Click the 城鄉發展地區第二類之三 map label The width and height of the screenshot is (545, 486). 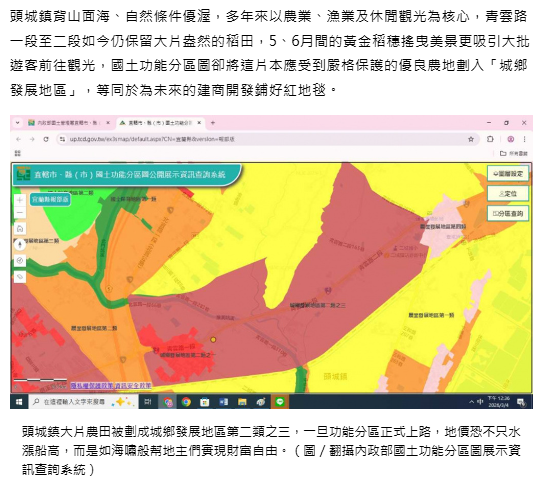[318, 306]
